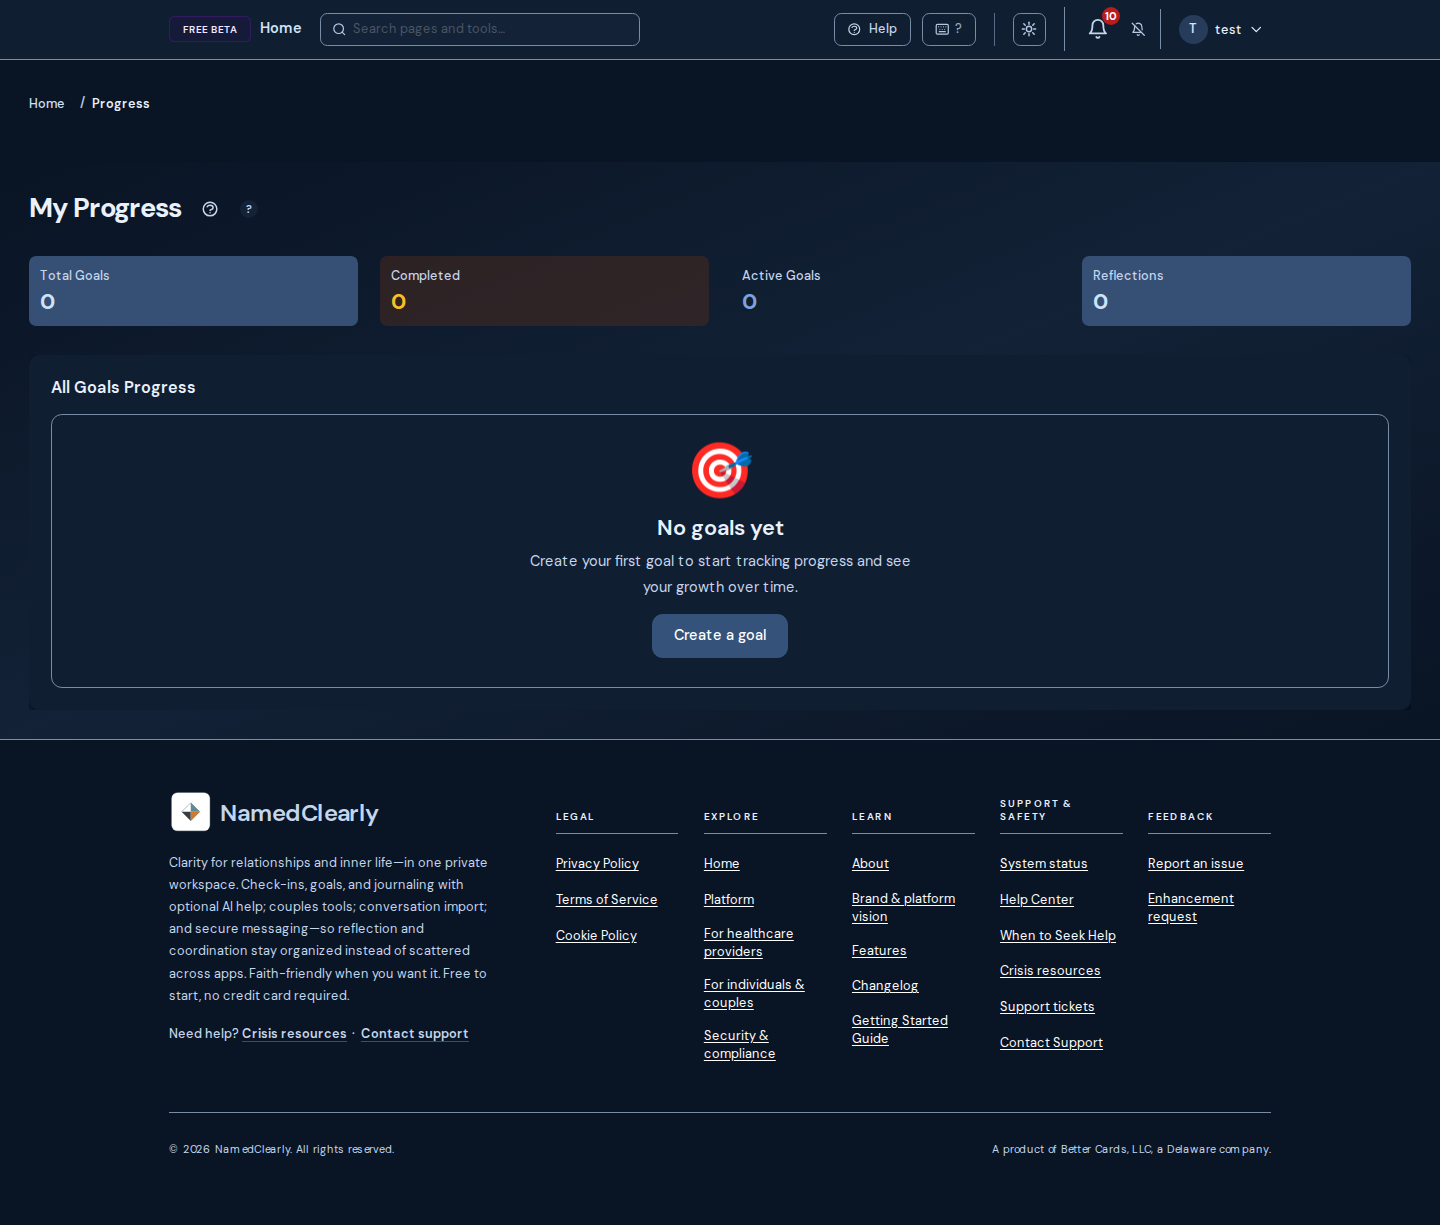Go to Home breadcrumb

click(x=46, y=103)
